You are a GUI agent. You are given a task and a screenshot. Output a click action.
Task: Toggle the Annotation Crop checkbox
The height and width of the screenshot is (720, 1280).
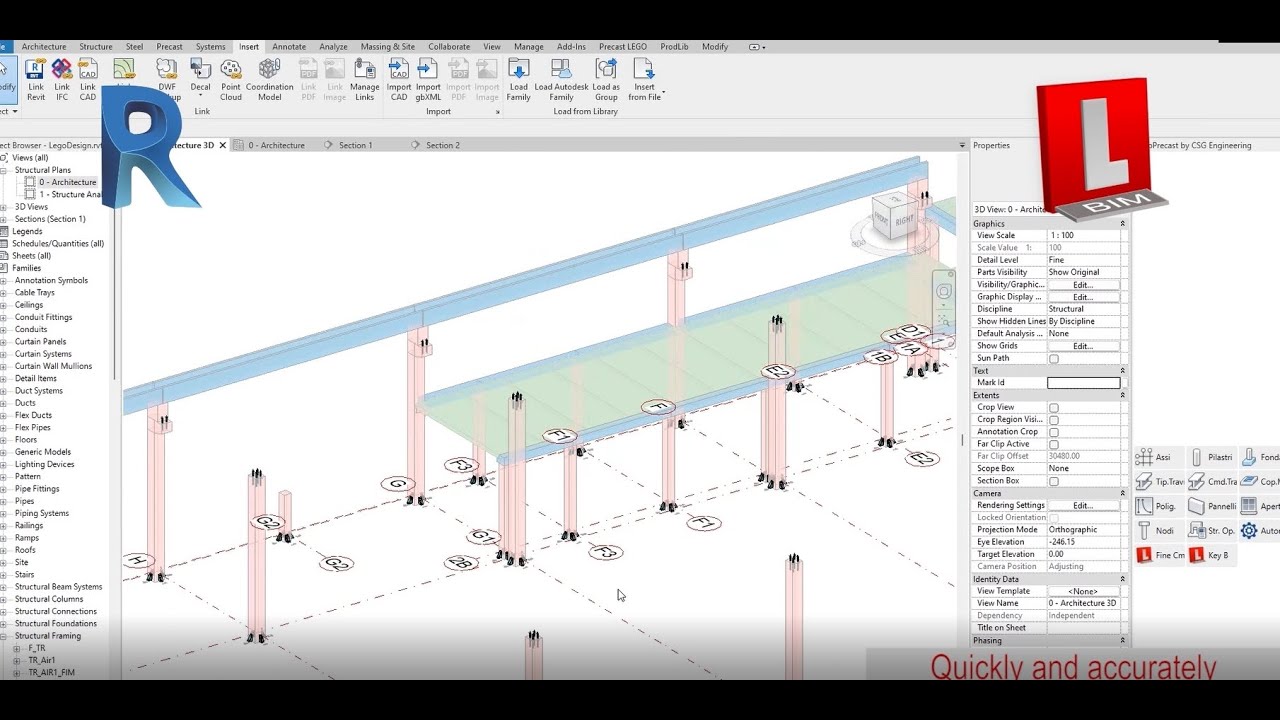(1053, 432)
